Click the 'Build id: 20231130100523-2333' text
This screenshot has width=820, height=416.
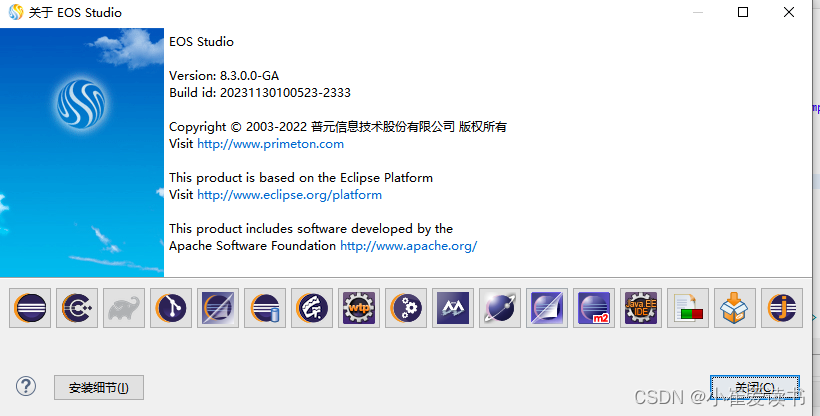(x=260, y=93)
